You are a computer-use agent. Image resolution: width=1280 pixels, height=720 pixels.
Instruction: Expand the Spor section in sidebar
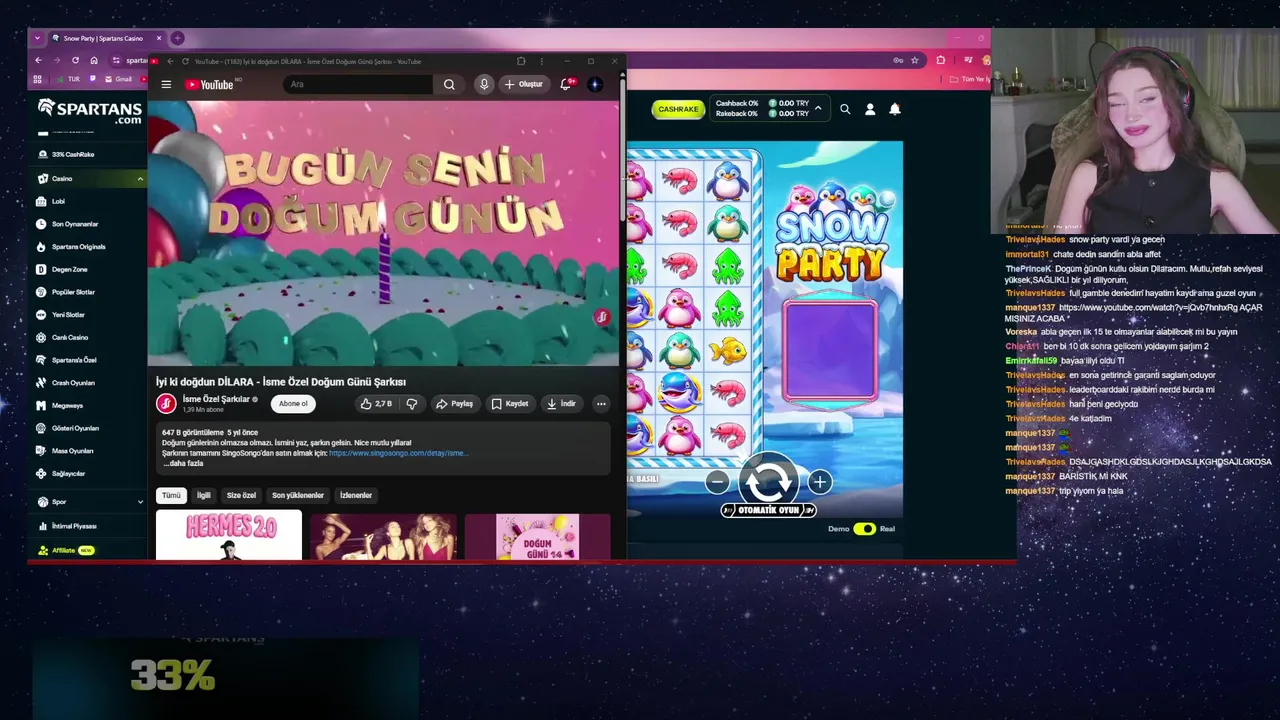pyautogui.click(x=140, y=502)
